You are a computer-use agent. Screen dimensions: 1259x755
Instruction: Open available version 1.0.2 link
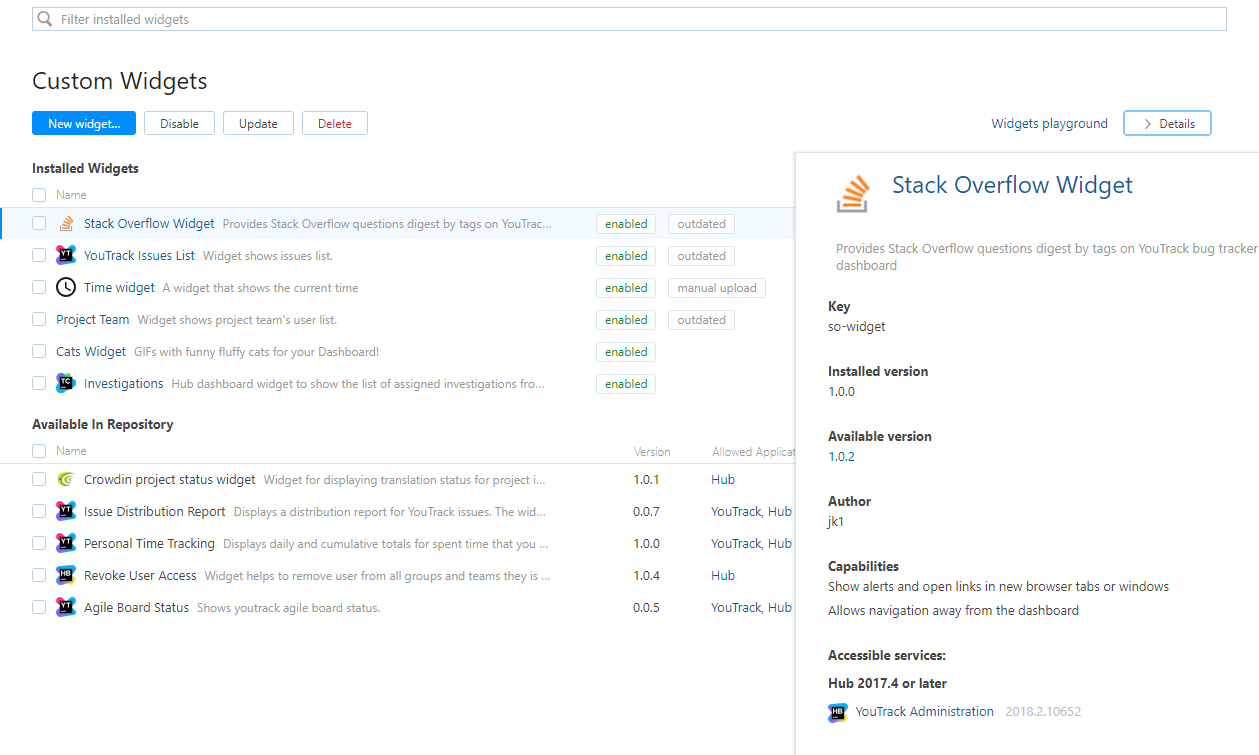coord(841,457)
